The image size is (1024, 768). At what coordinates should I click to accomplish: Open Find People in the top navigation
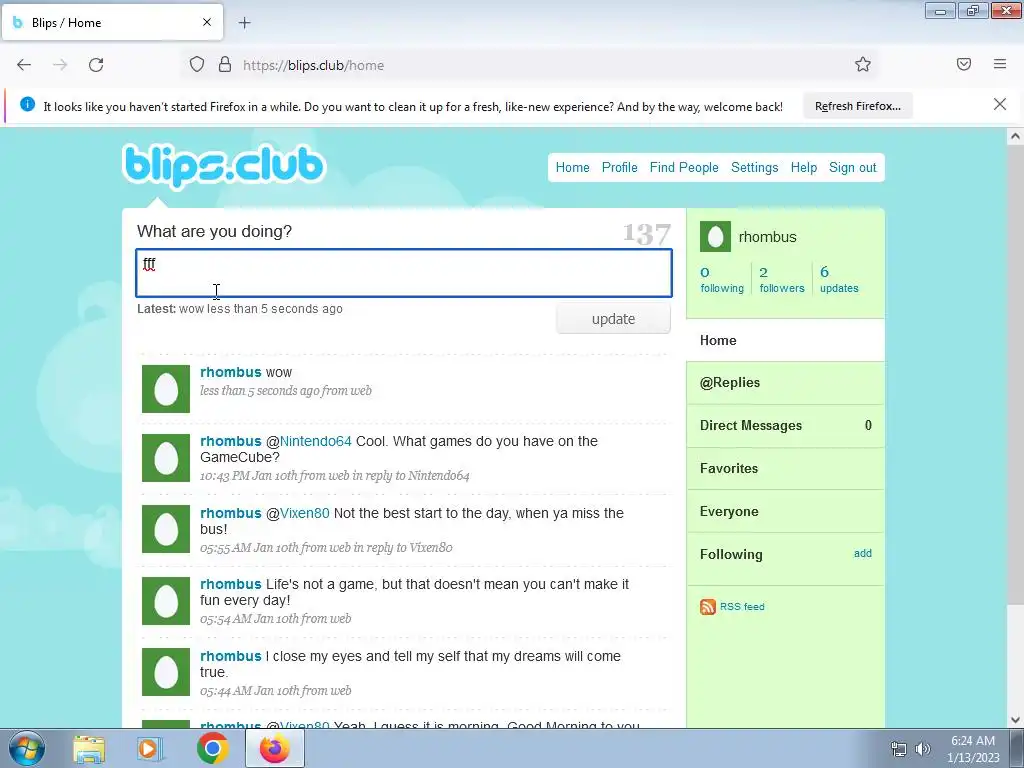(x=684, y=167)
